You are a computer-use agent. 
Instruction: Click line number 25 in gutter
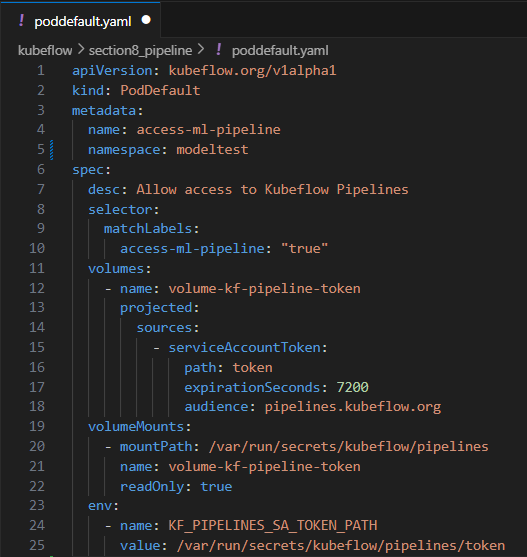coord(37,545)
